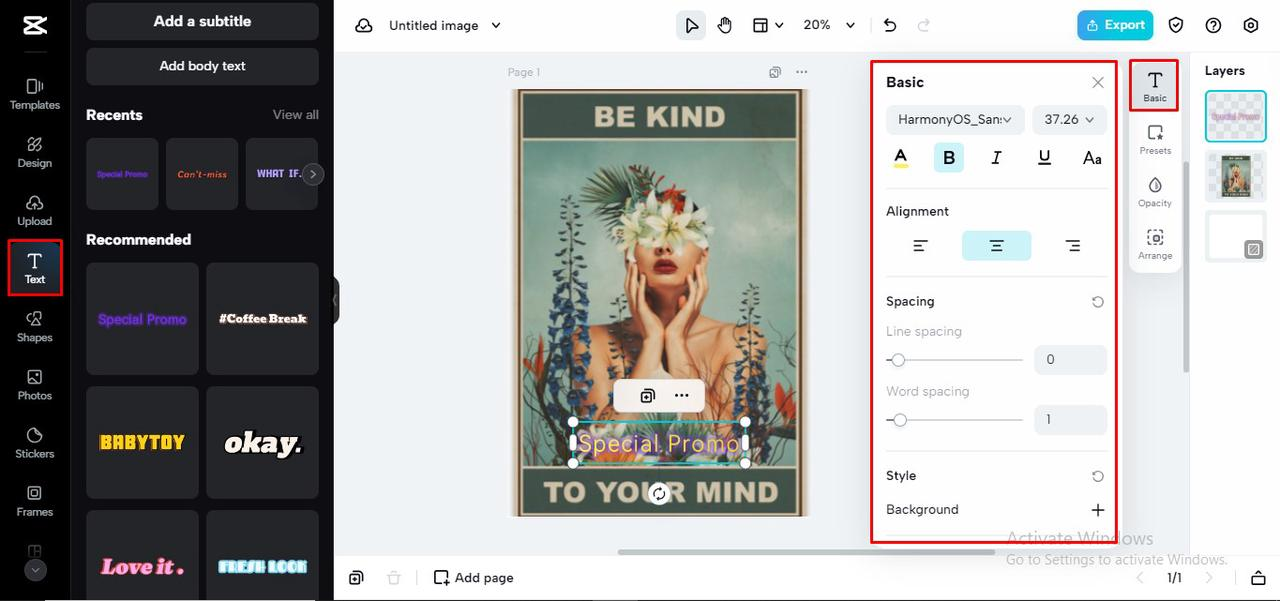Open the 20% zoom level dropdown

[829, 25]
